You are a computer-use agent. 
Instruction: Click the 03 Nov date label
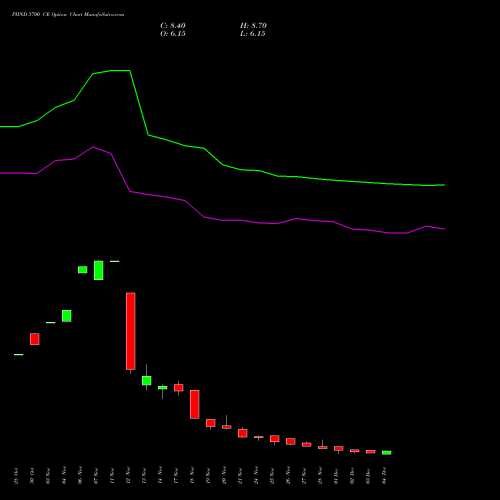48,476
